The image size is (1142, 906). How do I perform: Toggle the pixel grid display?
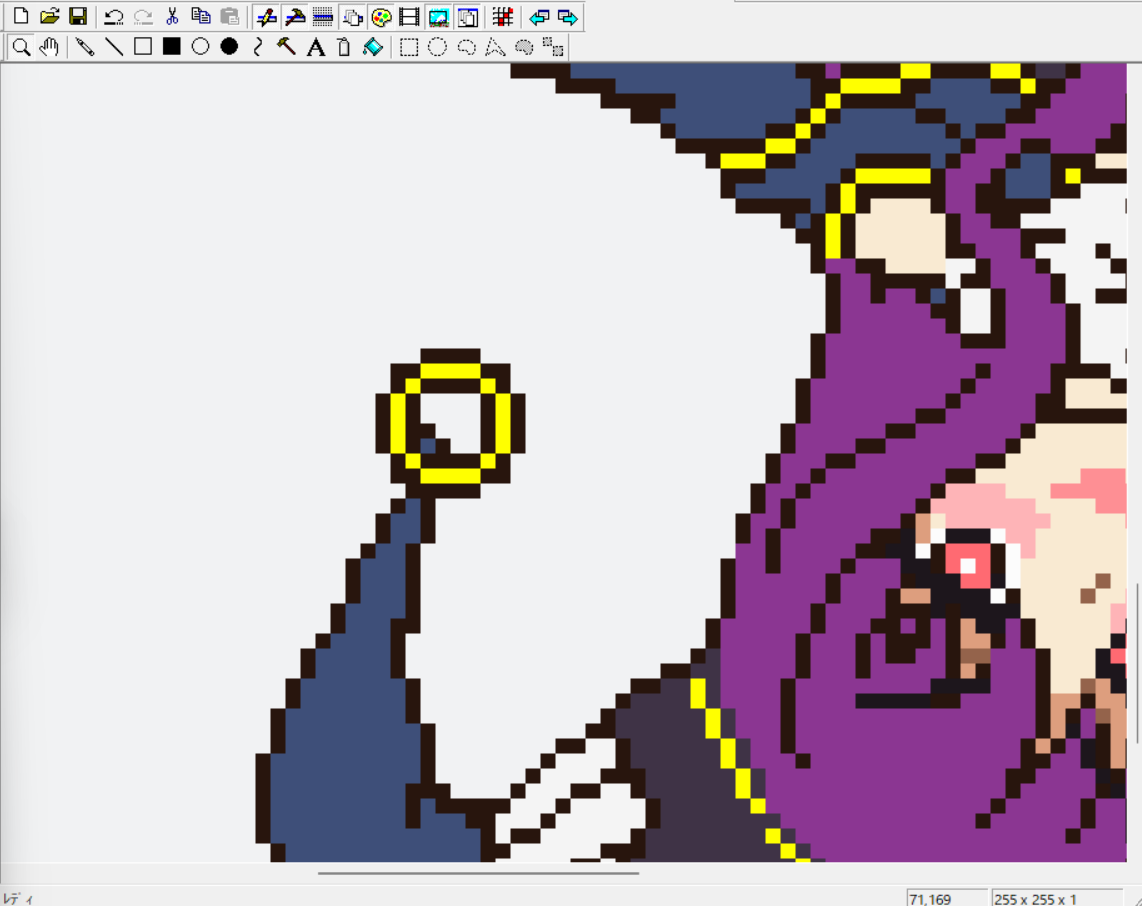(x=503, y=16)
